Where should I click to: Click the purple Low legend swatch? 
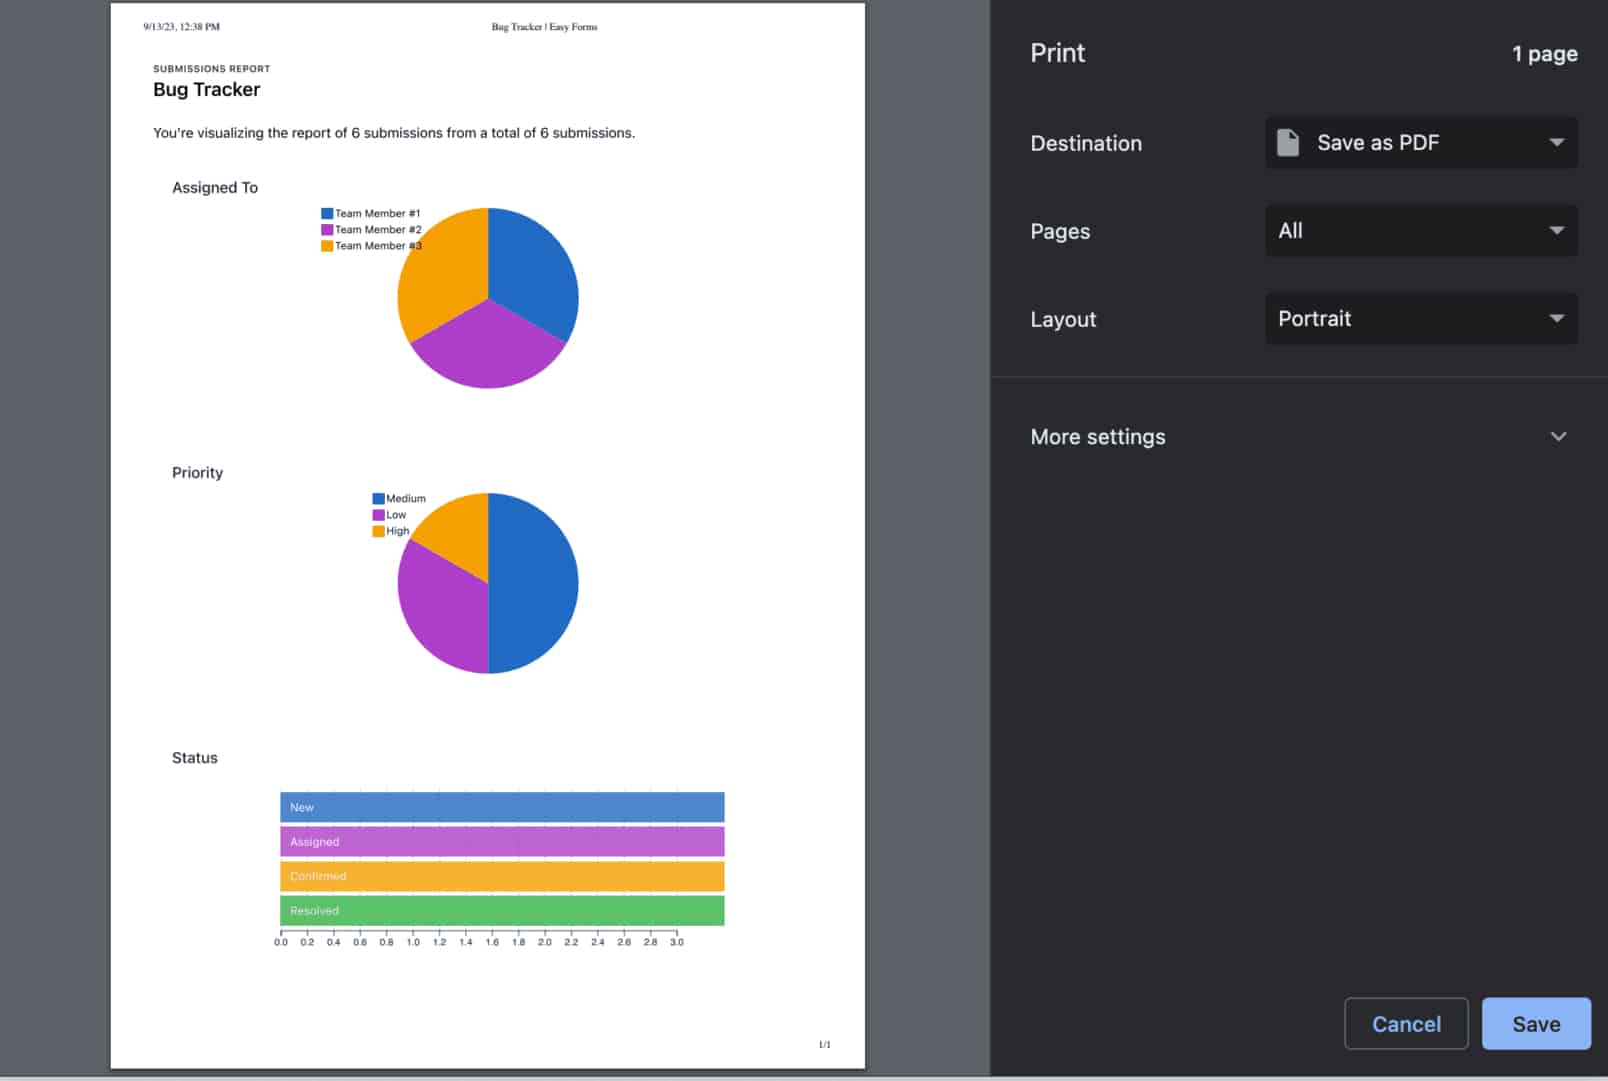tap(378, 515)
